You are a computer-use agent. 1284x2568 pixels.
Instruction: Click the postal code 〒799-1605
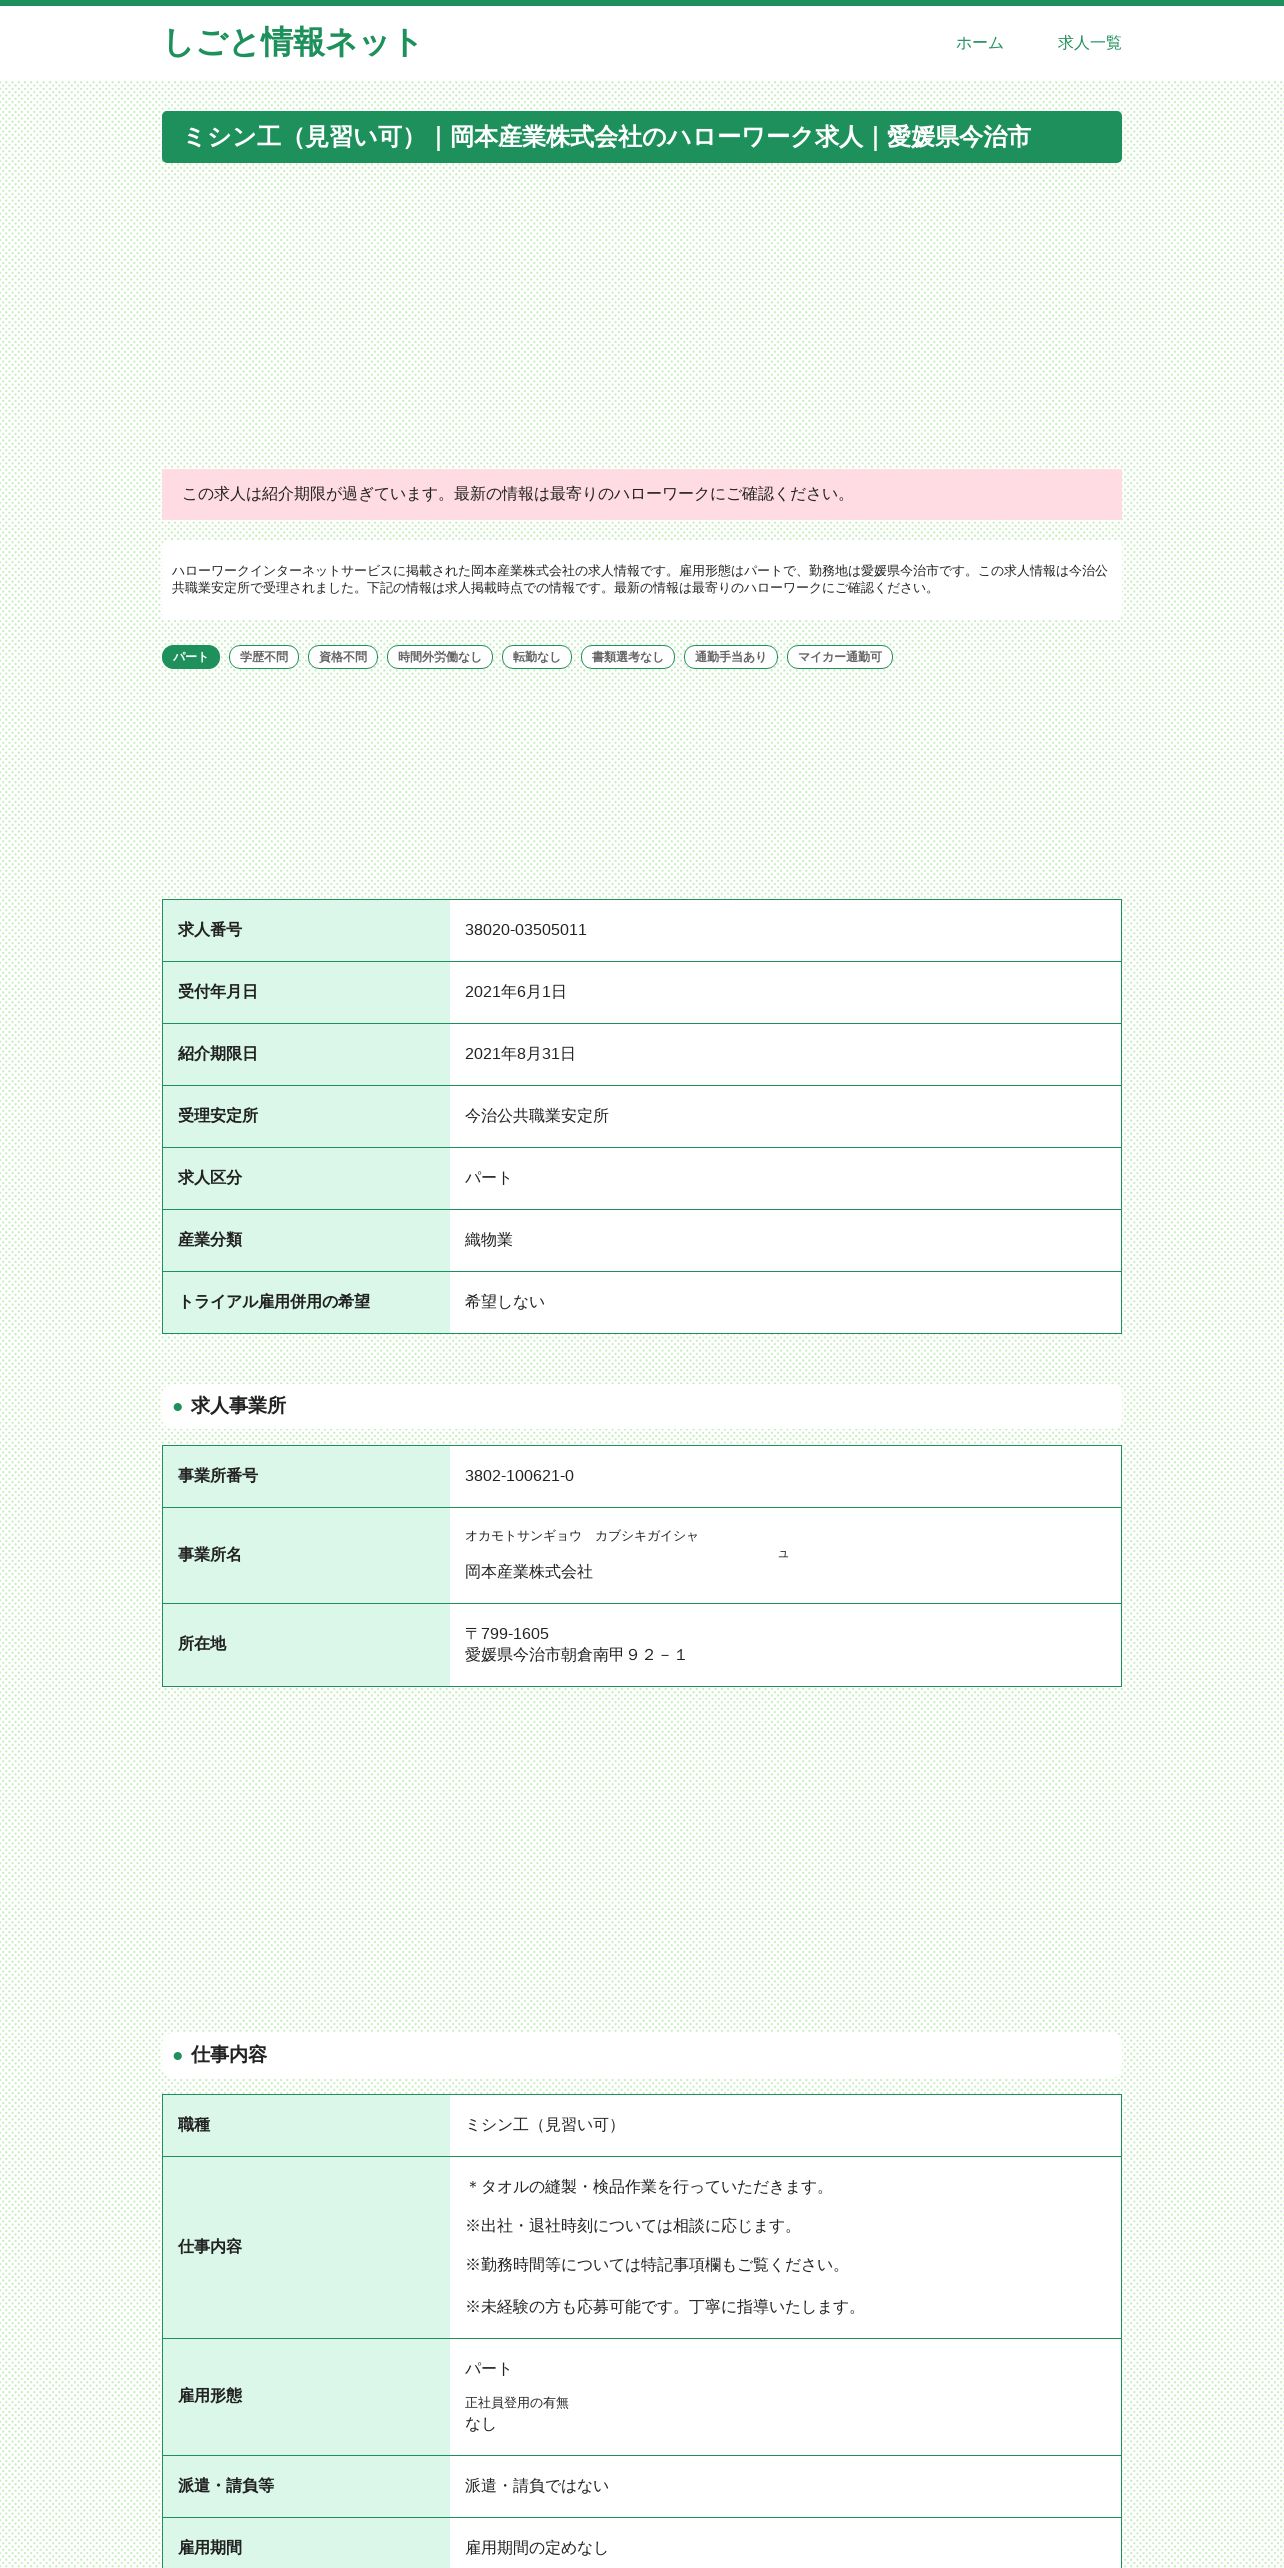click(507, 1634)
